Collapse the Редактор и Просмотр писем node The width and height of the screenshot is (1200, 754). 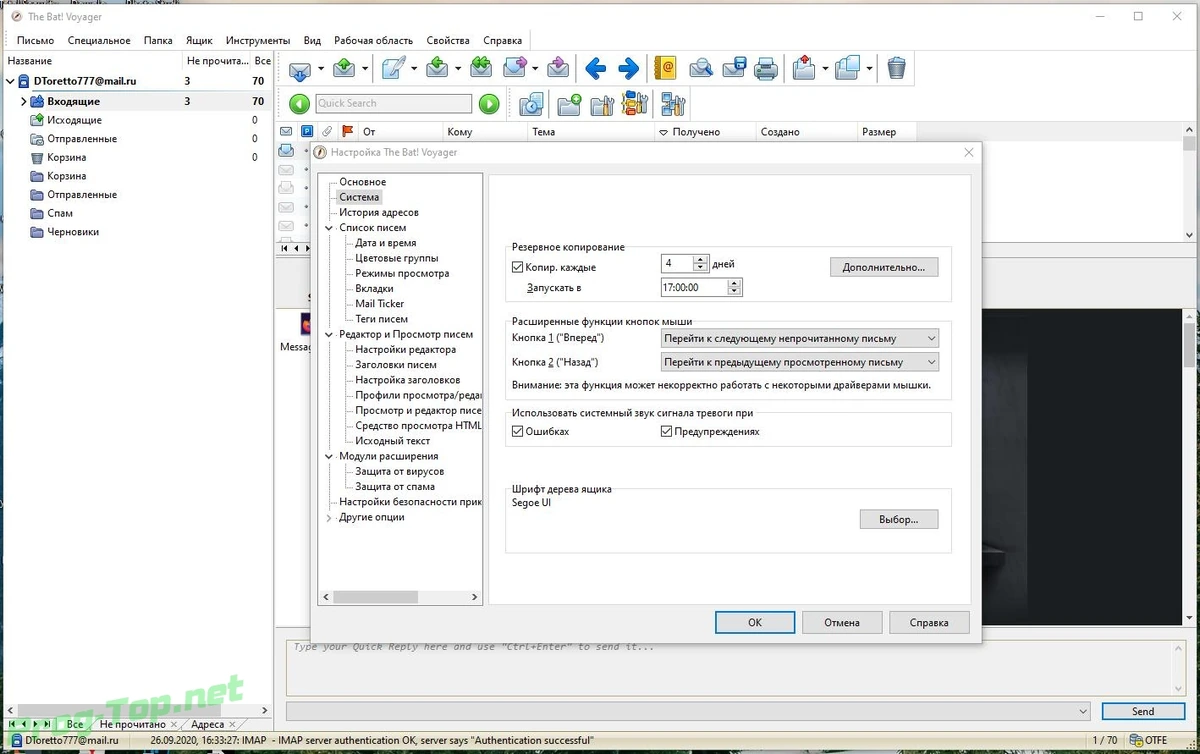click(329, 334)
